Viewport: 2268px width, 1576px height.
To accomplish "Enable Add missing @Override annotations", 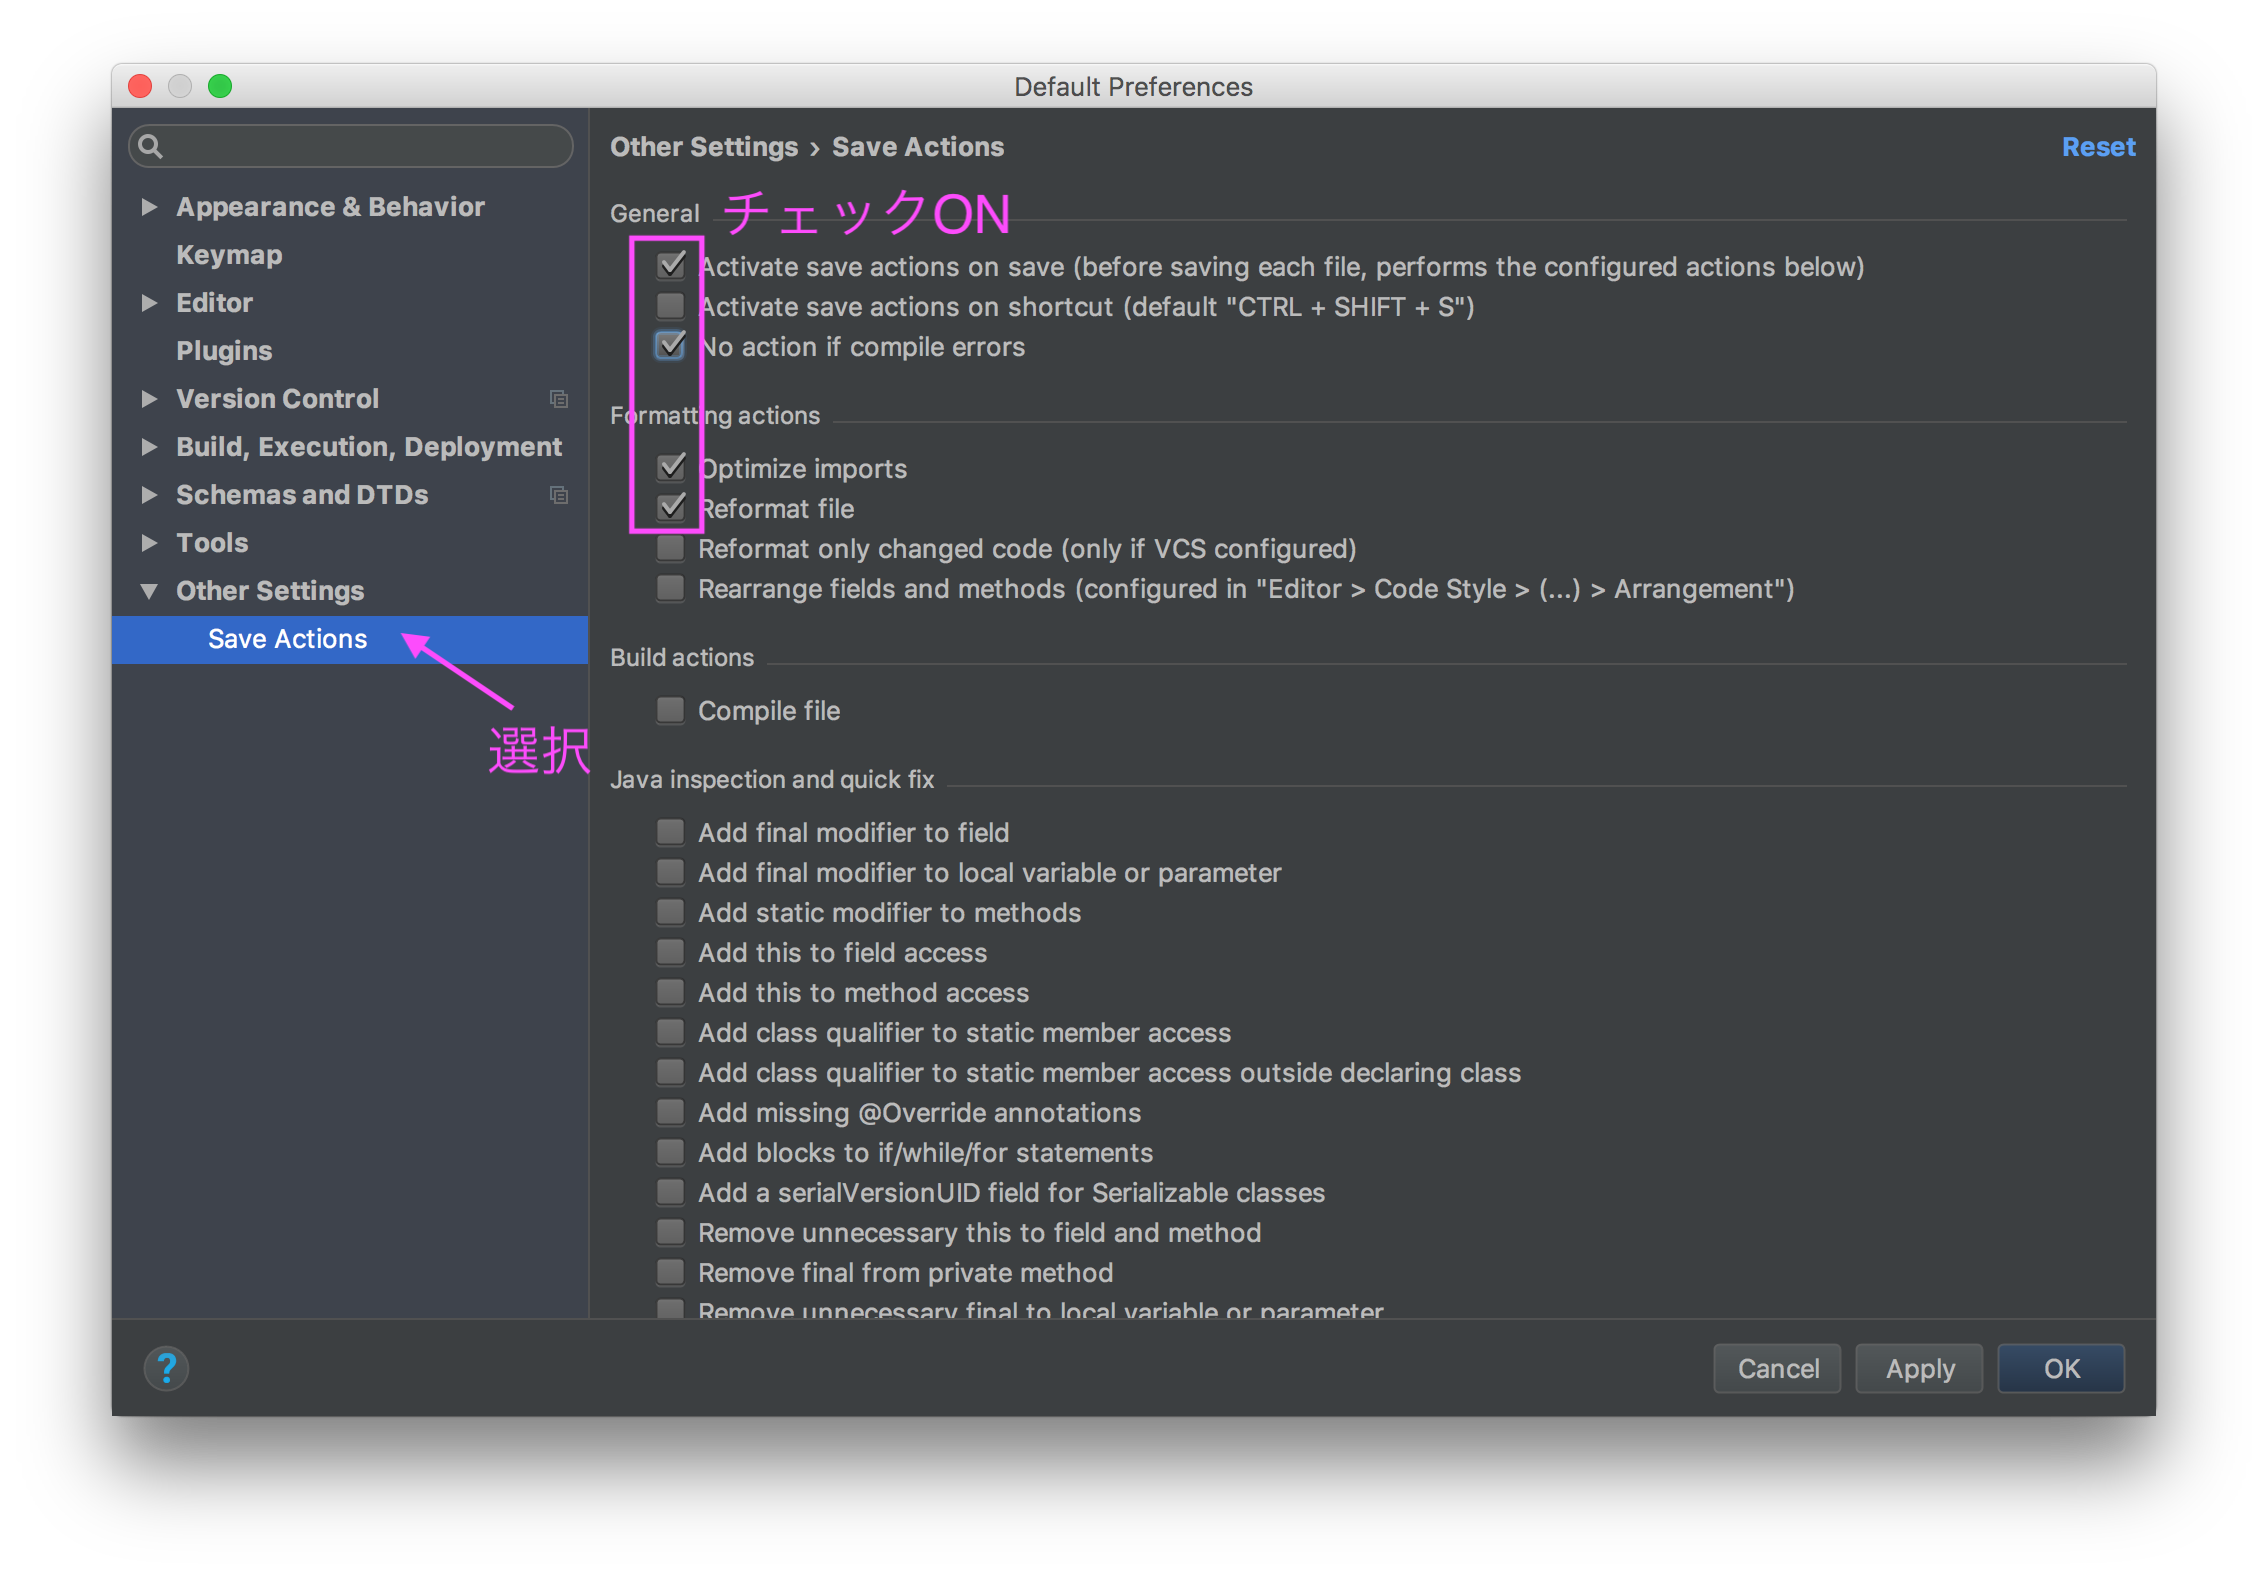I will 671,1113.
